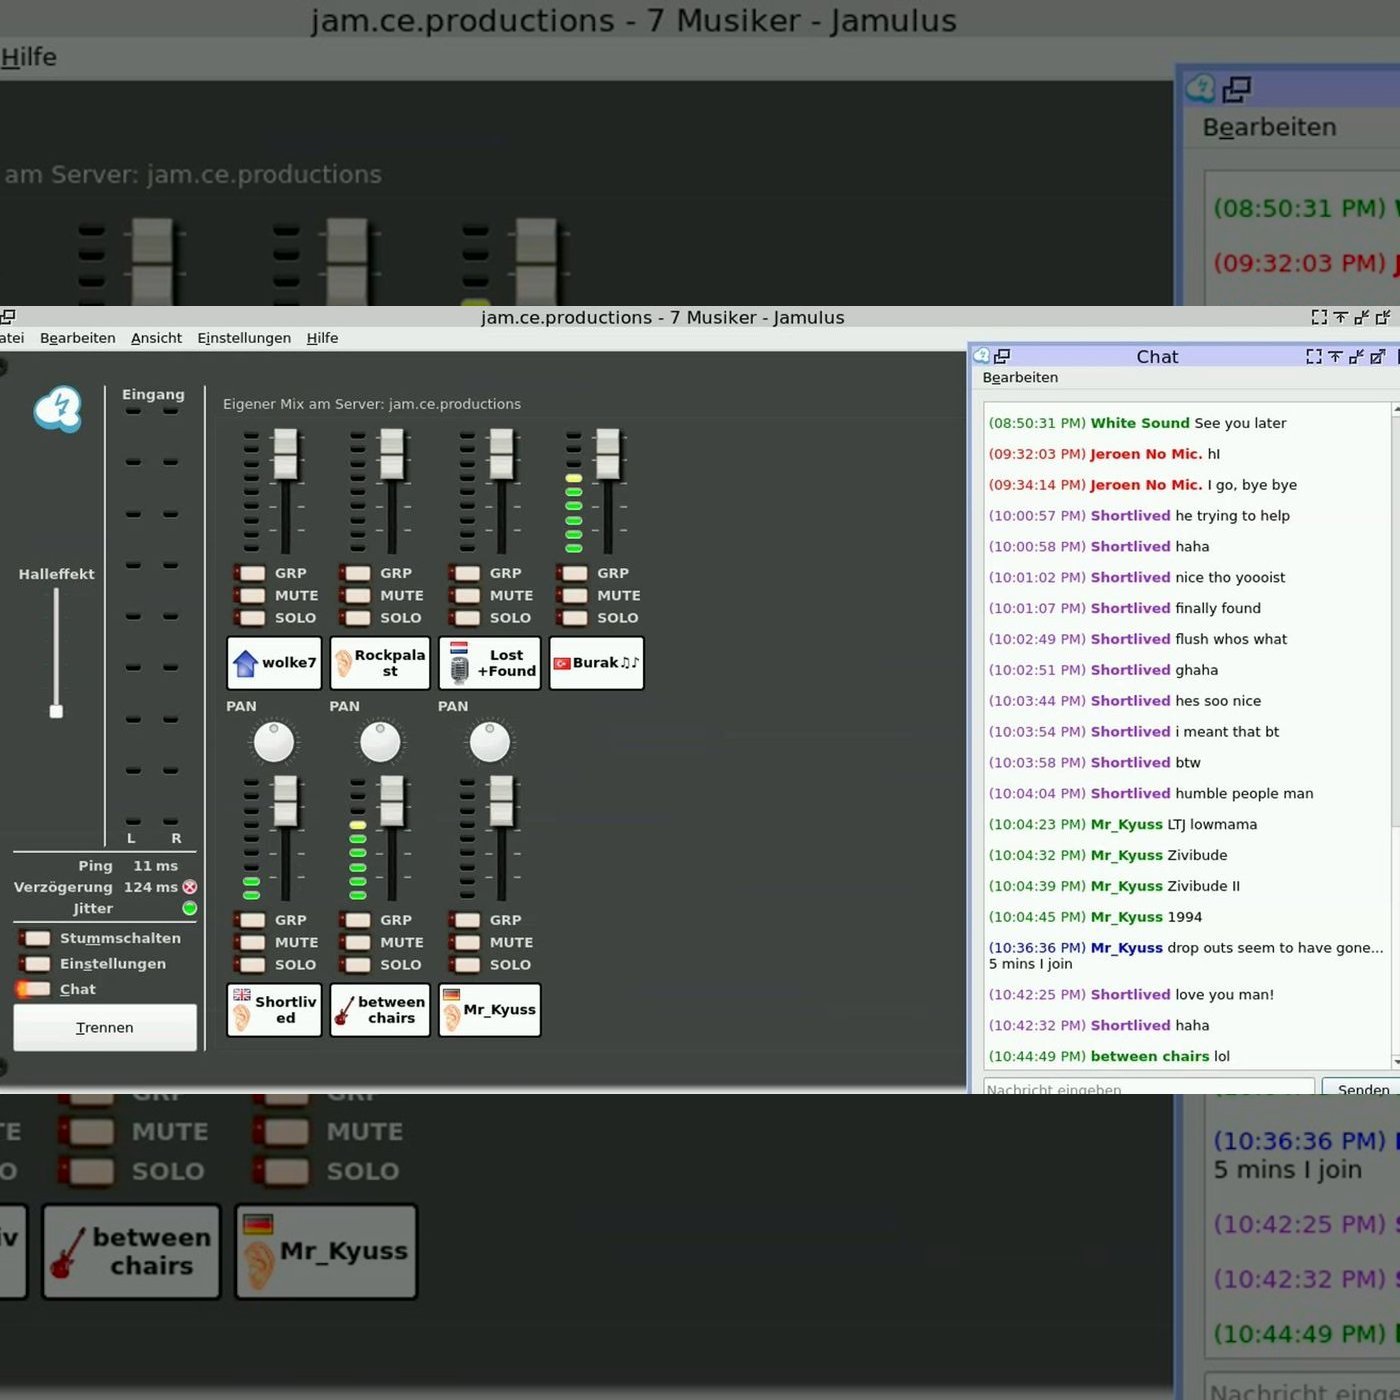Toggle the Einstellungen switch in the left panel
1400x1400 pixels.
[x=35, y=964]
